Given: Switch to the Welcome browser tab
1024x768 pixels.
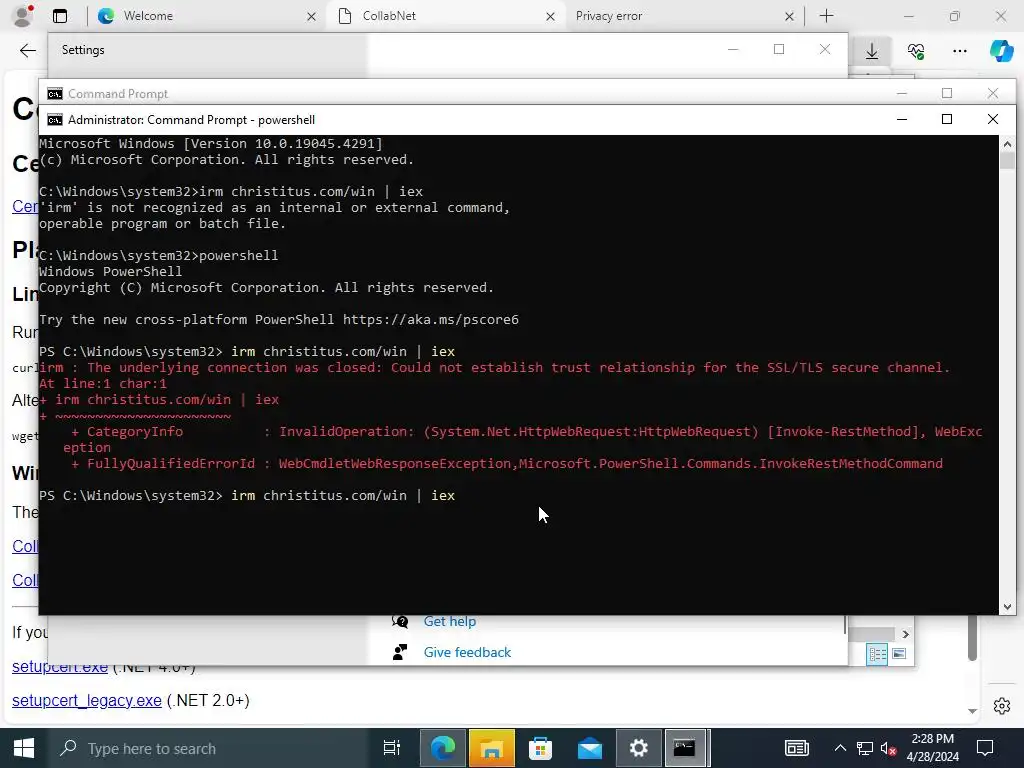Looking at the screenshot, I should click(206, 16).
